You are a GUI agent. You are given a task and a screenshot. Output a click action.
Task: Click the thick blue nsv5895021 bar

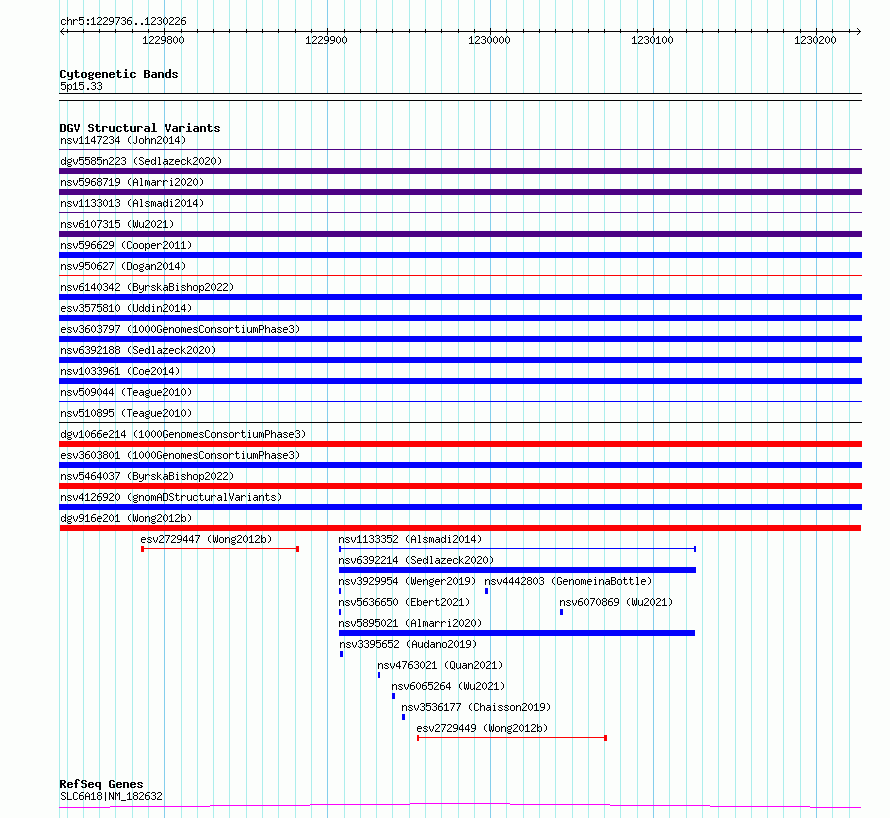pyautogui.click(x=517, y=633)
